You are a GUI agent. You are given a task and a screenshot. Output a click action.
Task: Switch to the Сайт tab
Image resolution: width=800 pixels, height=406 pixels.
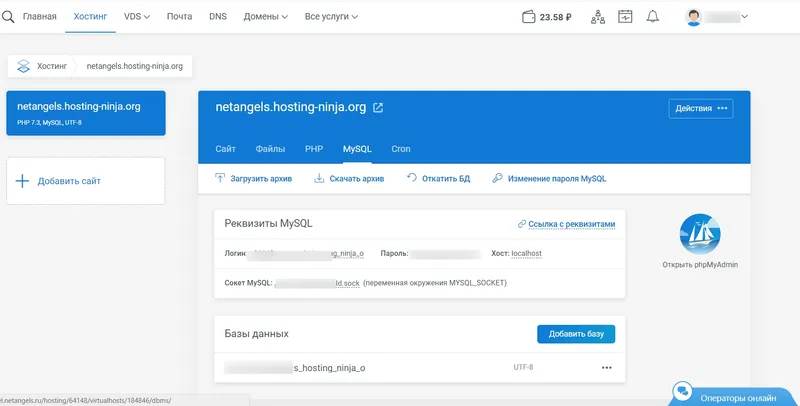(226, 149)
